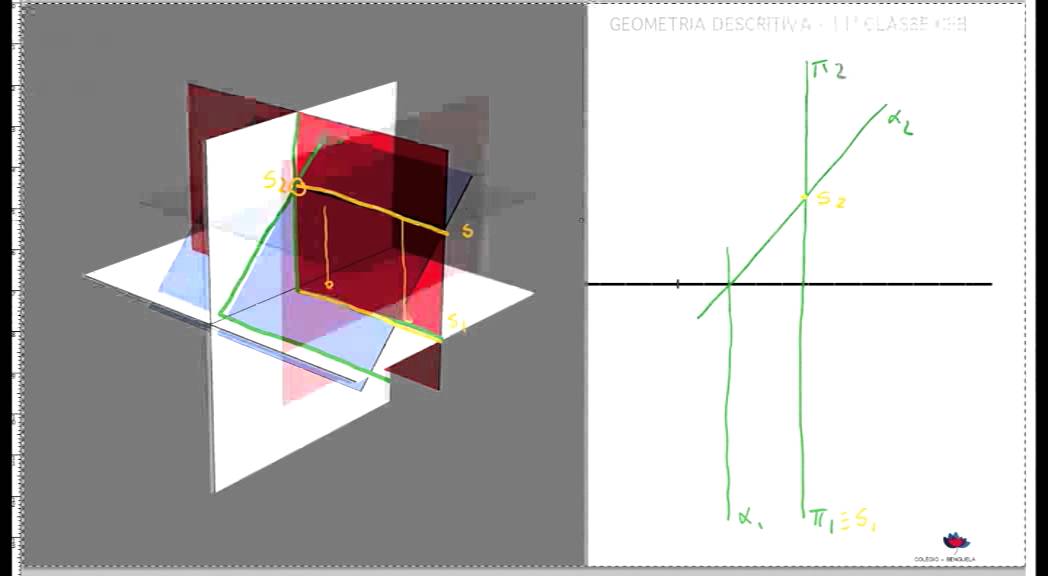1048x576 pixels.
Task: Select the green π2 label
Action: (828, 70)
